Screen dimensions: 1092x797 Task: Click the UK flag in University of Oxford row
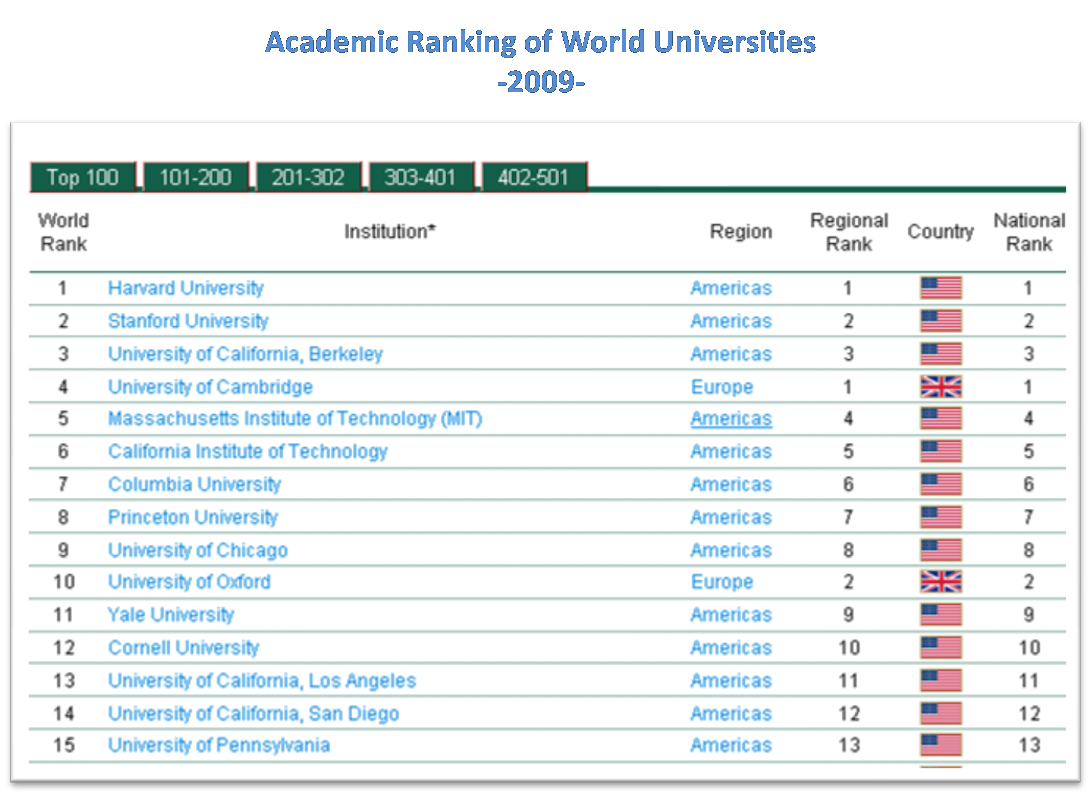pyautogui.click(x=941, y=582)
